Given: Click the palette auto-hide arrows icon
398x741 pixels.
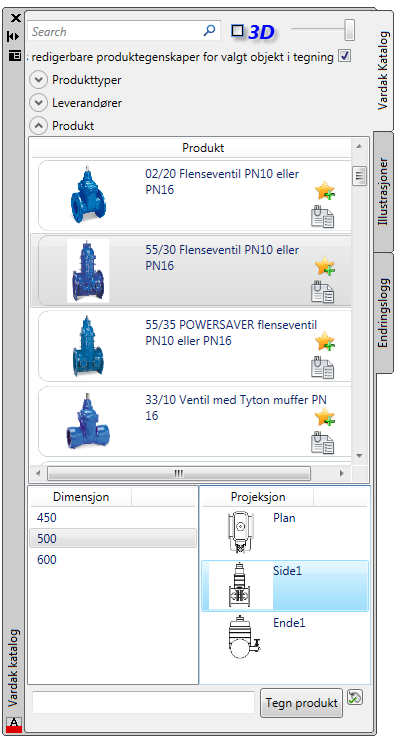Looking at the screenshot, I should click(x=14, y=36).
